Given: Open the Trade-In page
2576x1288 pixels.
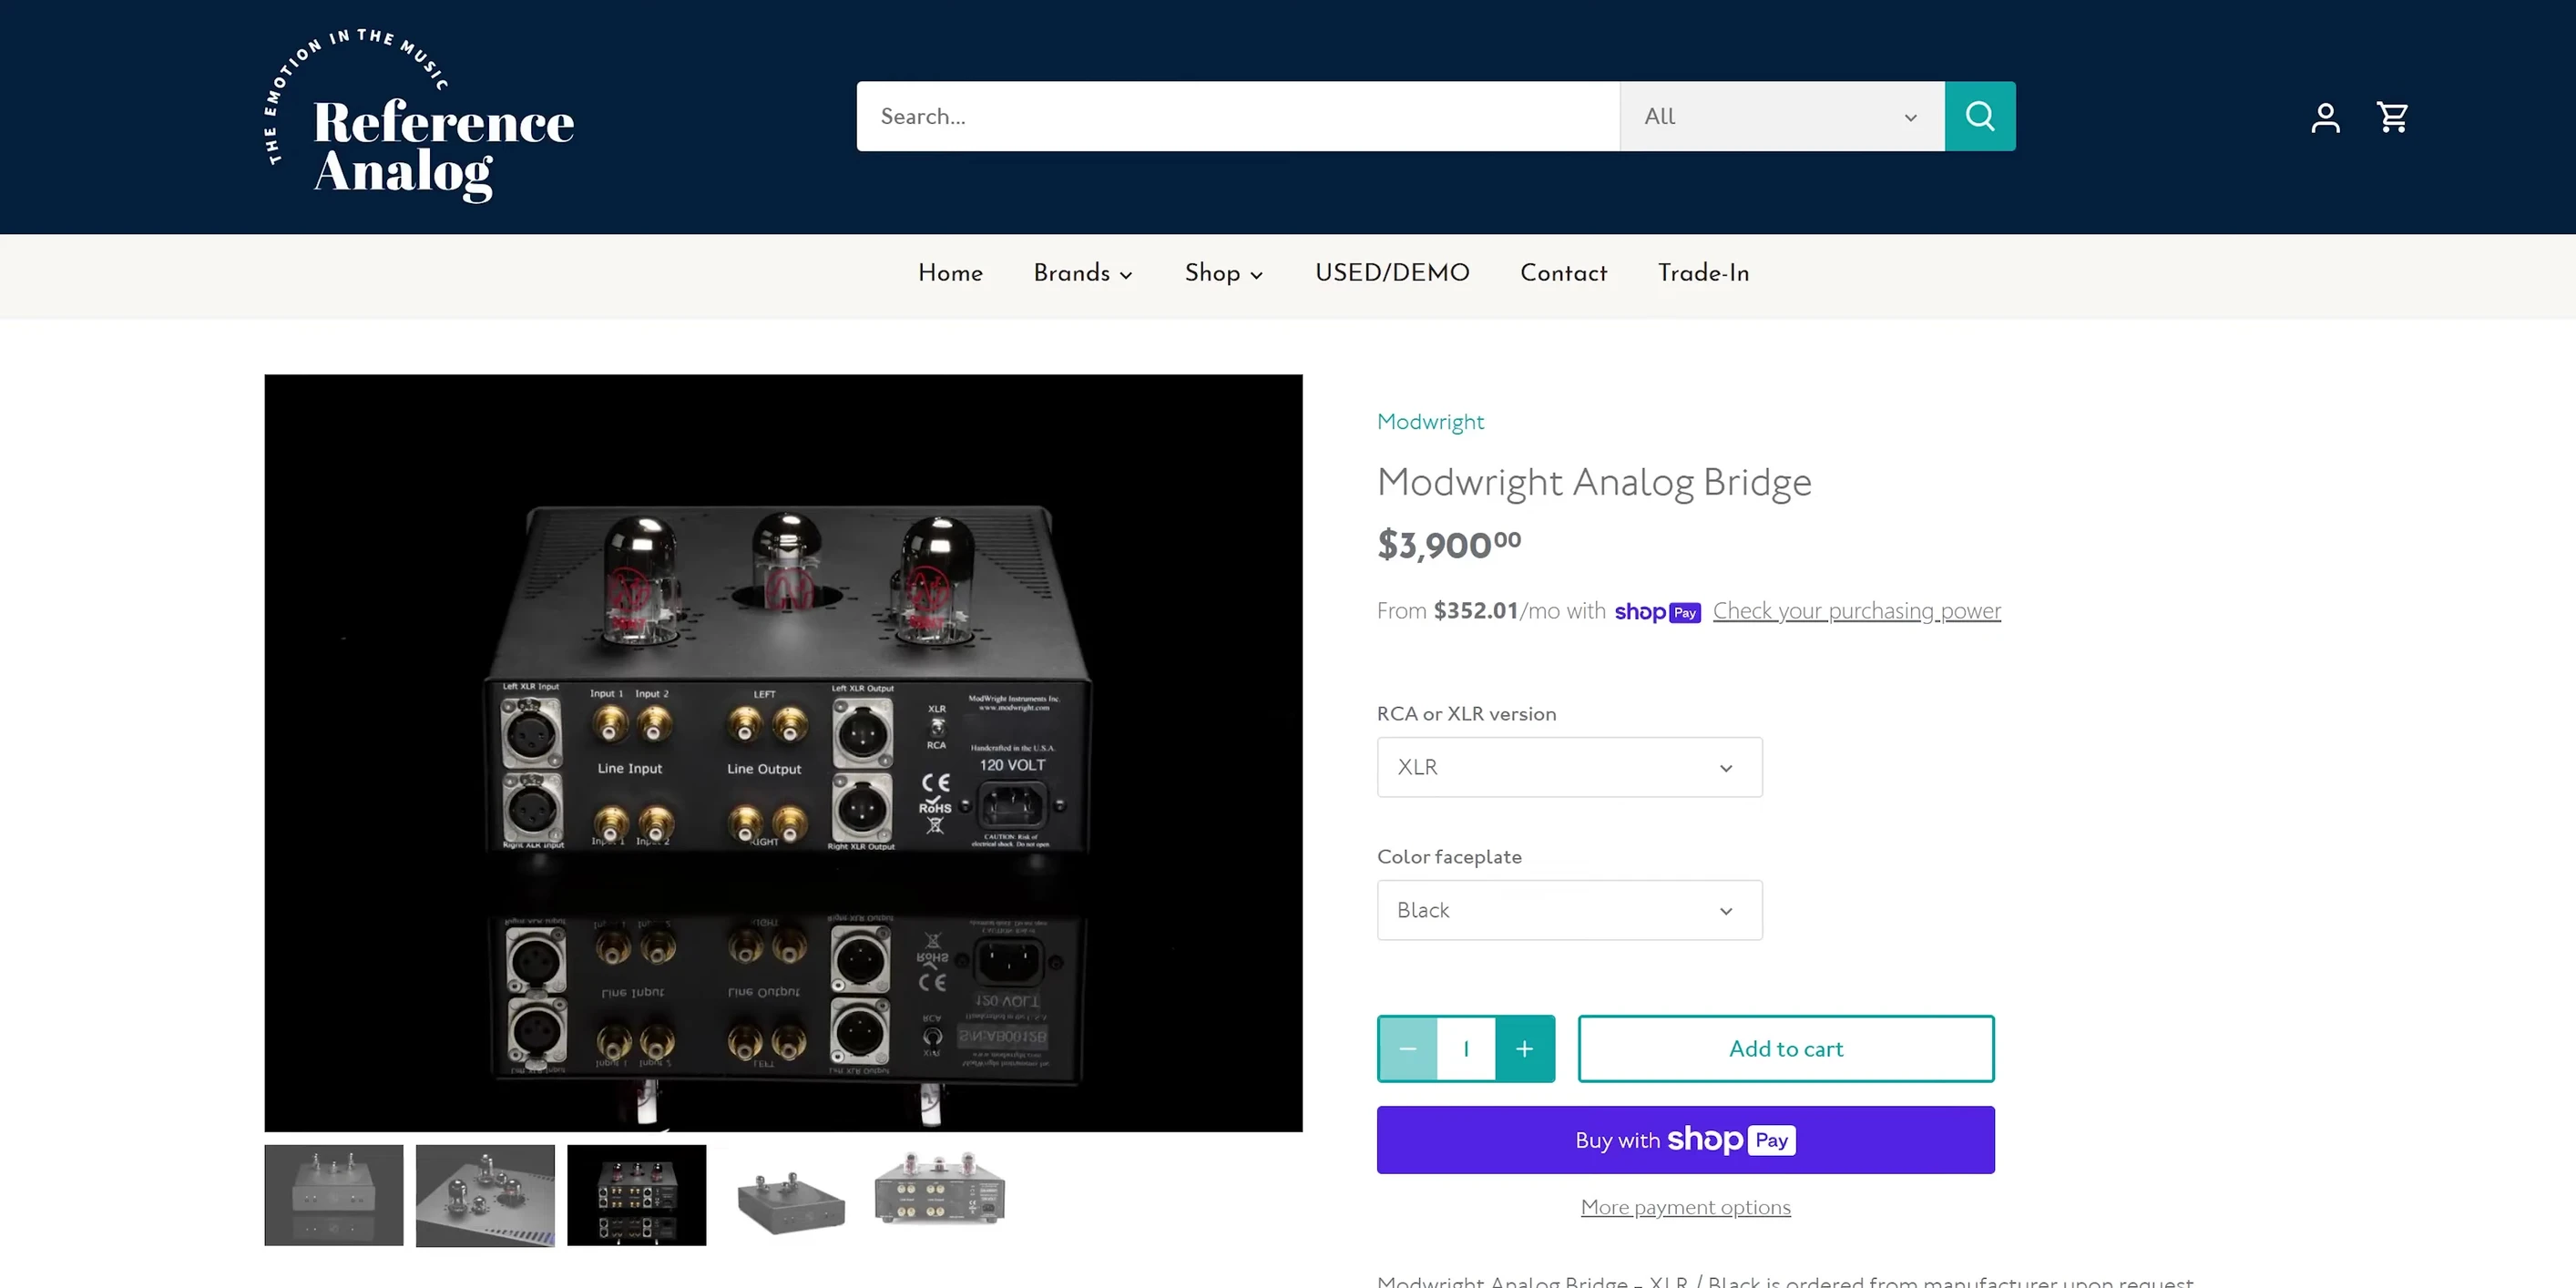Looking at the screenshot, I should tap(1703, 273).
